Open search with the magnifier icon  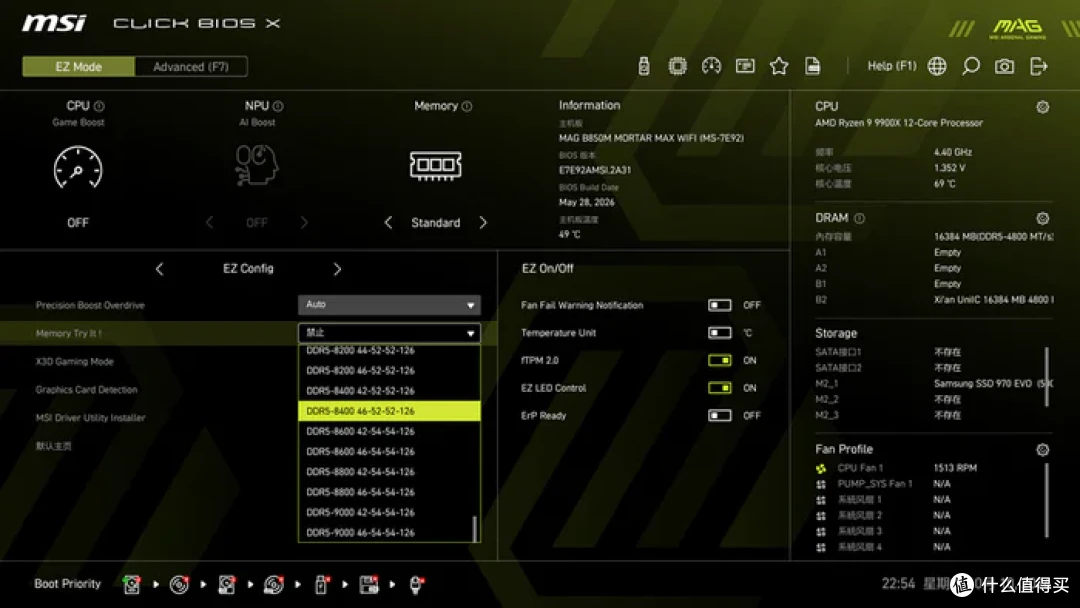(x=970, y=66)
